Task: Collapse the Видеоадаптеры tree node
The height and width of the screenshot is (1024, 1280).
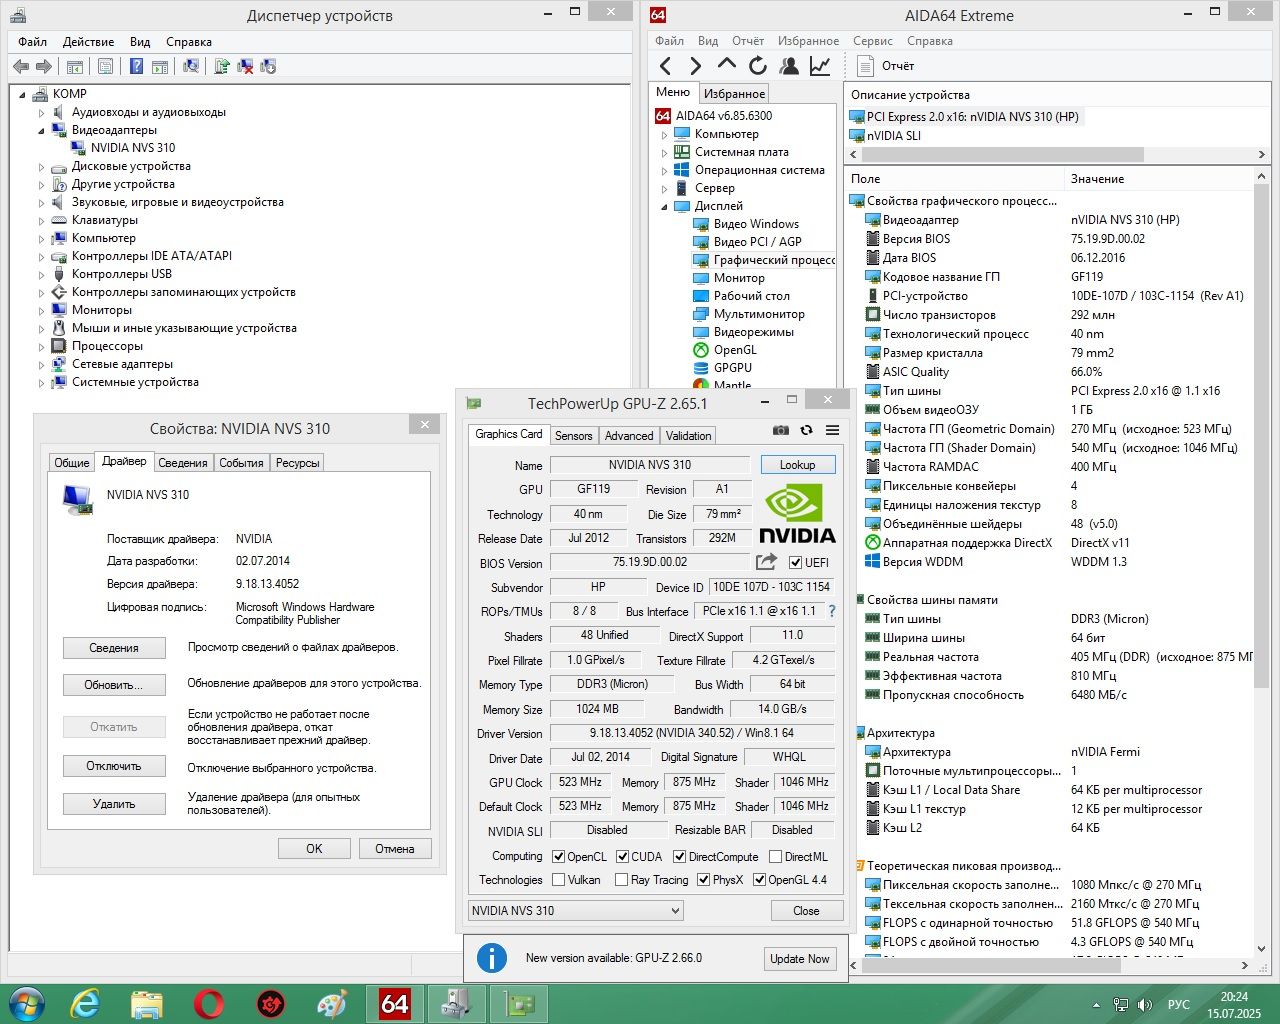Action: [42, 131]
